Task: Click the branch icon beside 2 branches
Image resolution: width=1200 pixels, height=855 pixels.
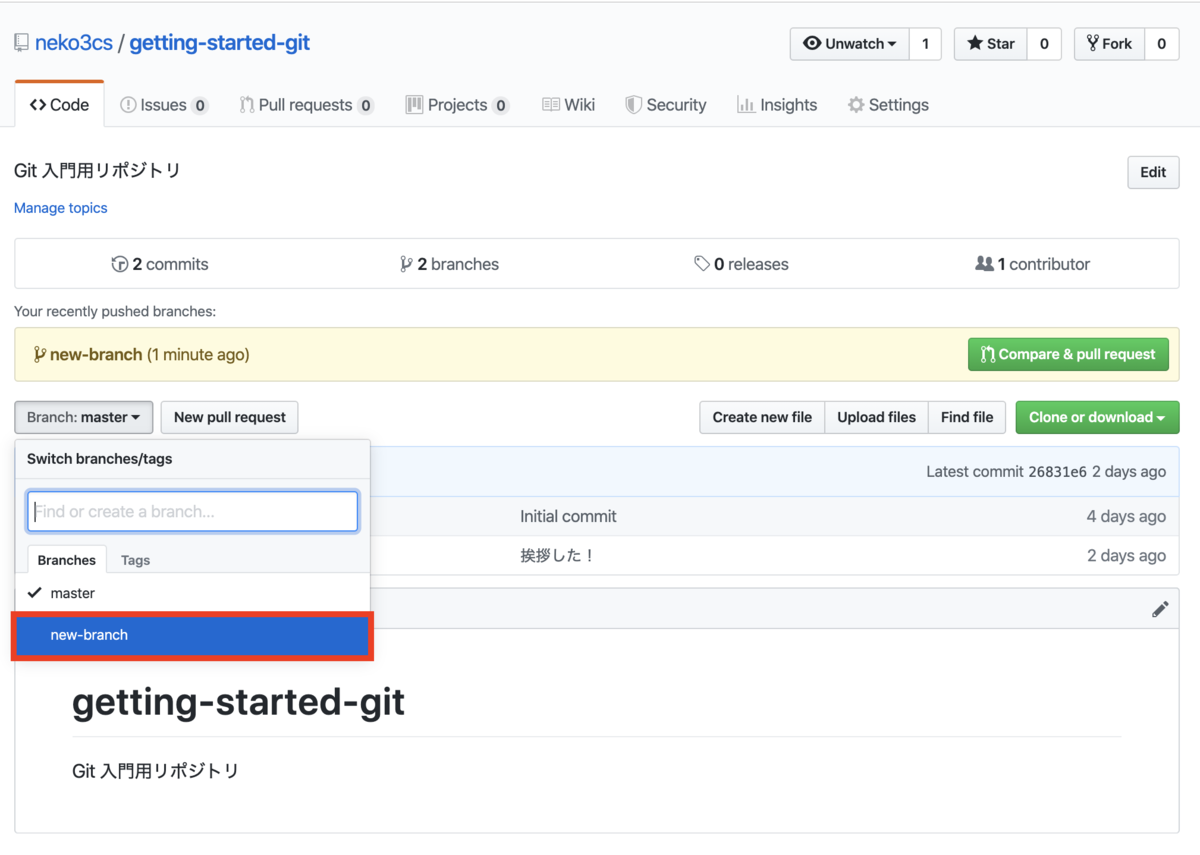Action: click(406, 264)
